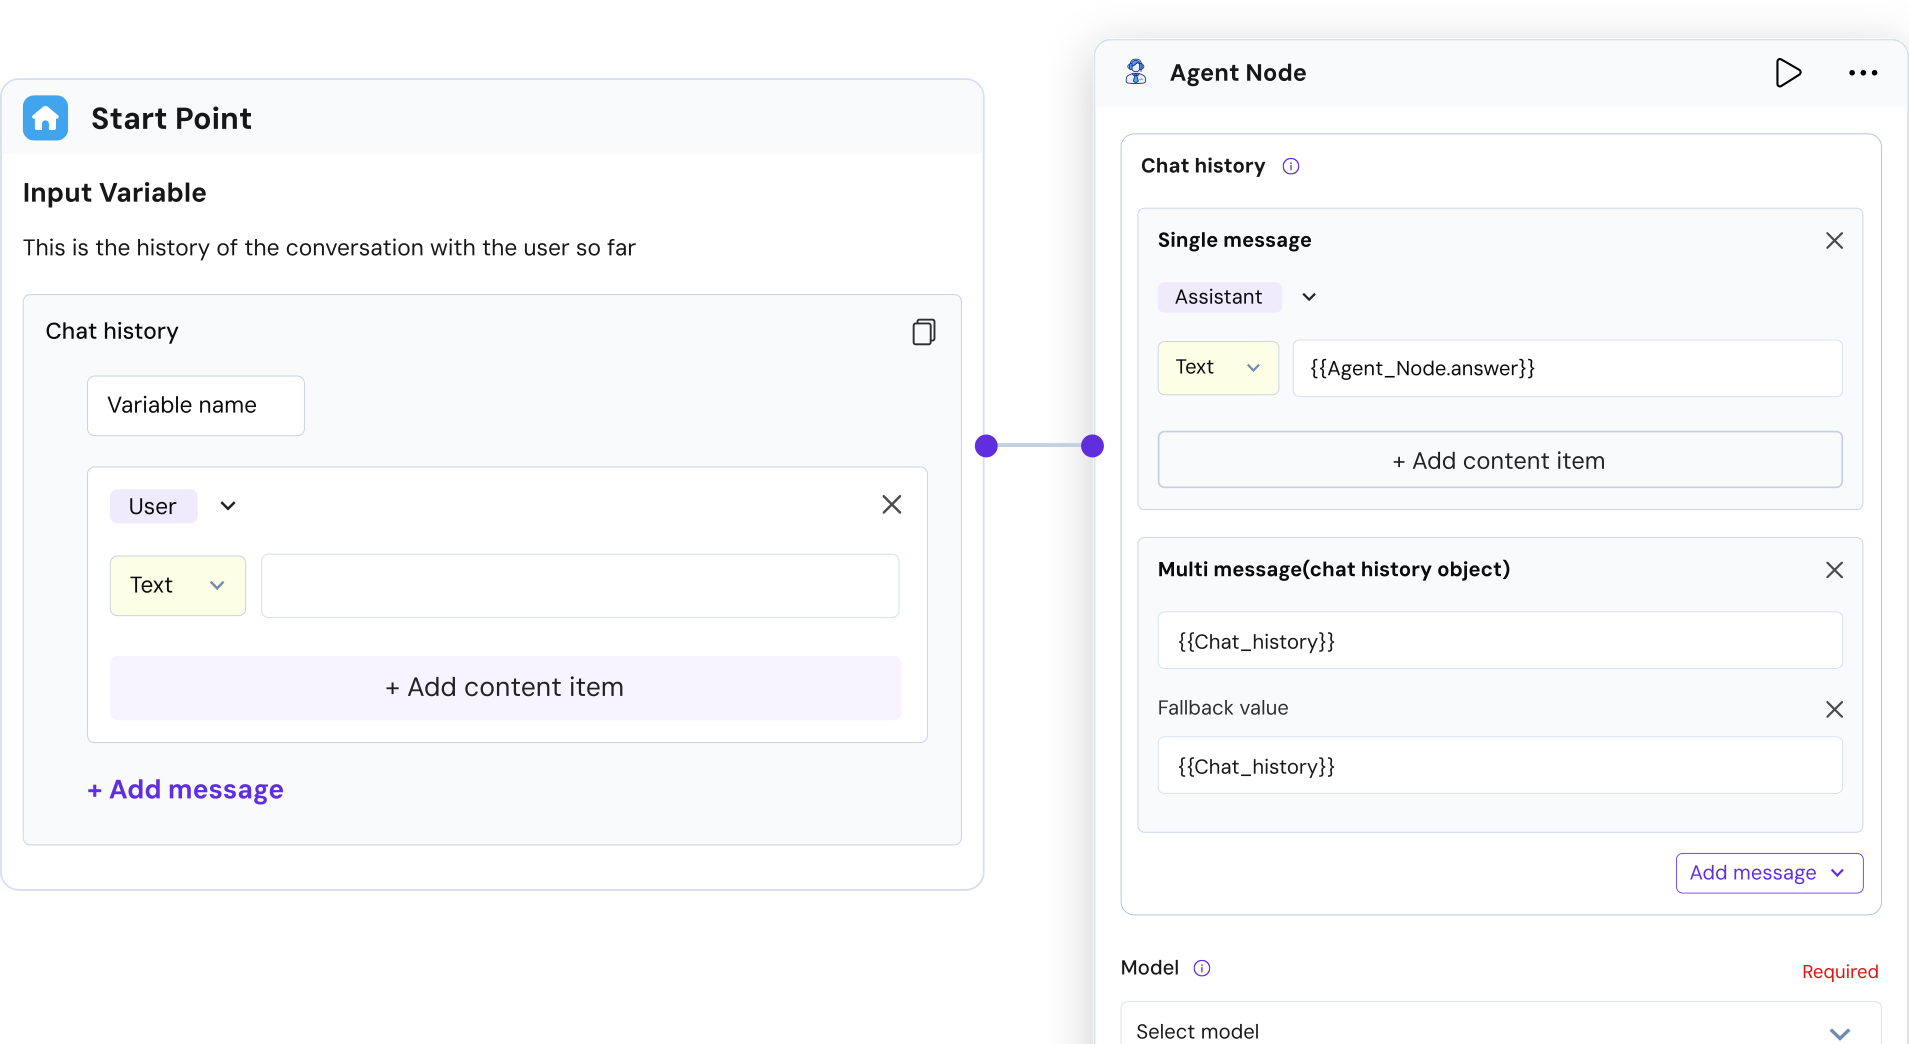The image size is (1909, 1044).
Task: Click the Single message label
Action: point(1234,240)
